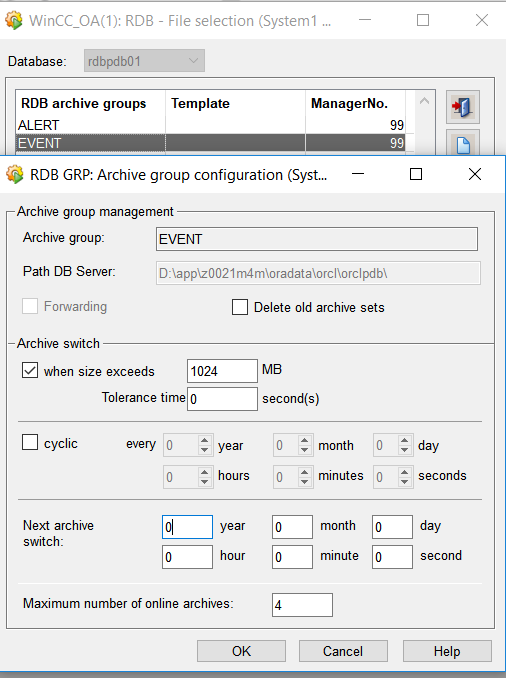Enable the cyclic archive switch checkbox
This screenshot has height=678, width=506.
coord(30,443)
